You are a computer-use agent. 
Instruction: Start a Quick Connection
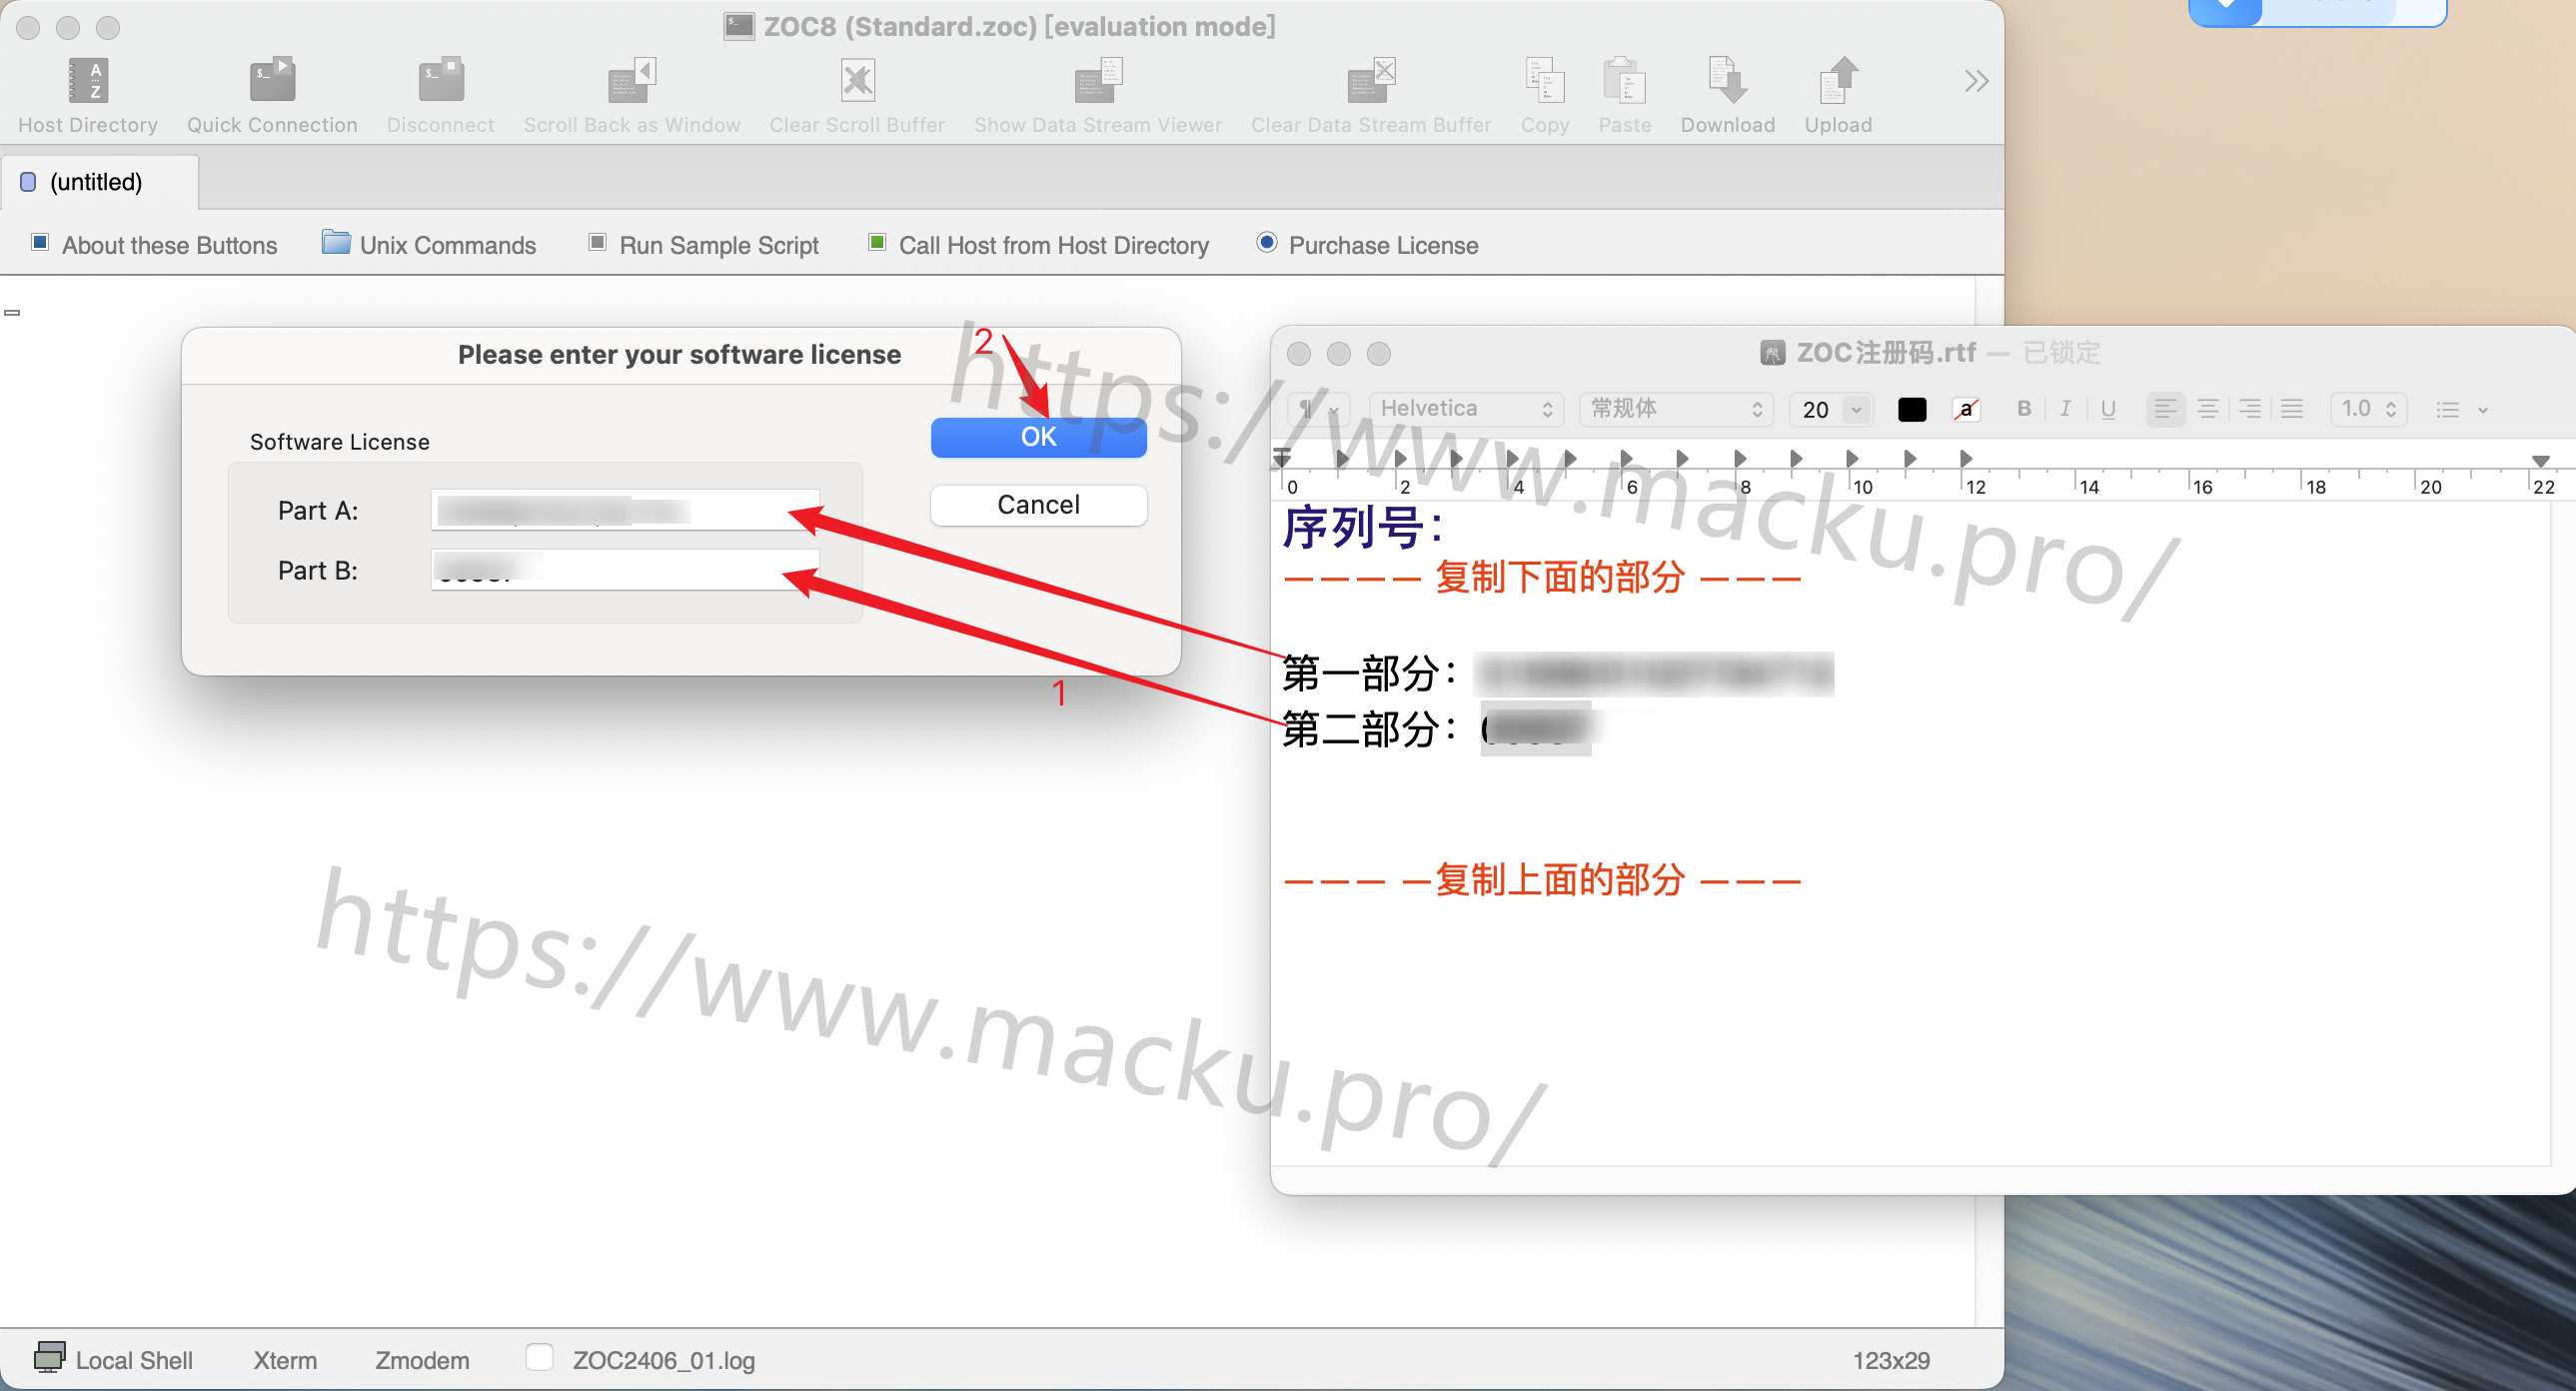(x=271, y=96)
